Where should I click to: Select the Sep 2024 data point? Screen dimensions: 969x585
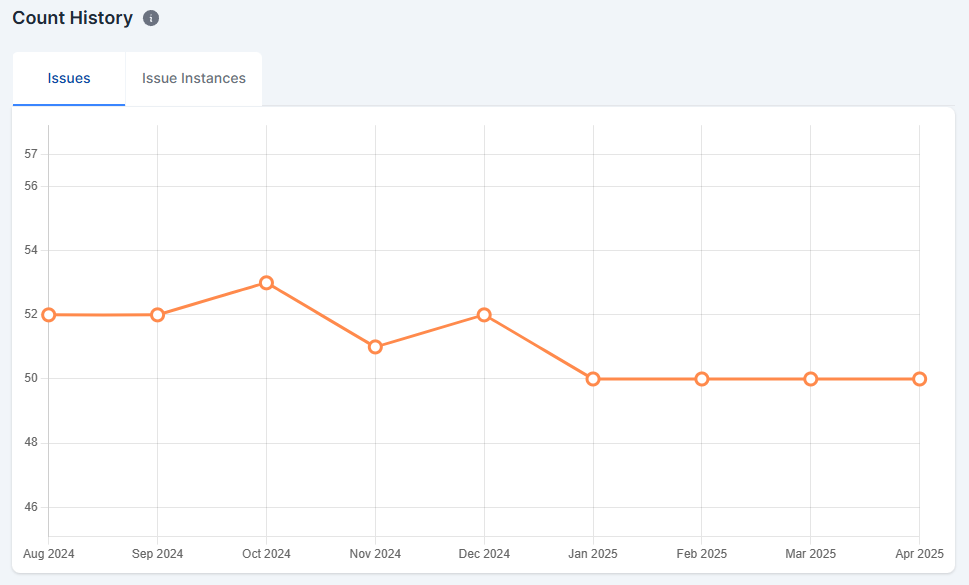(x=157, y=315)
